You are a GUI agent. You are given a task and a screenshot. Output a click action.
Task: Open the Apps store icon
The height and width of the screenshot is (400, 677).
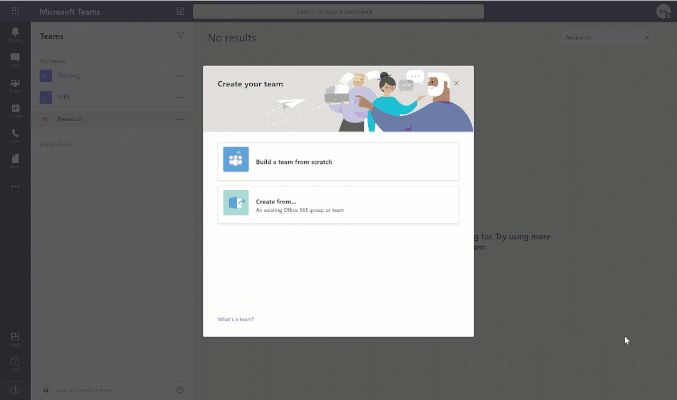point(15,339)
